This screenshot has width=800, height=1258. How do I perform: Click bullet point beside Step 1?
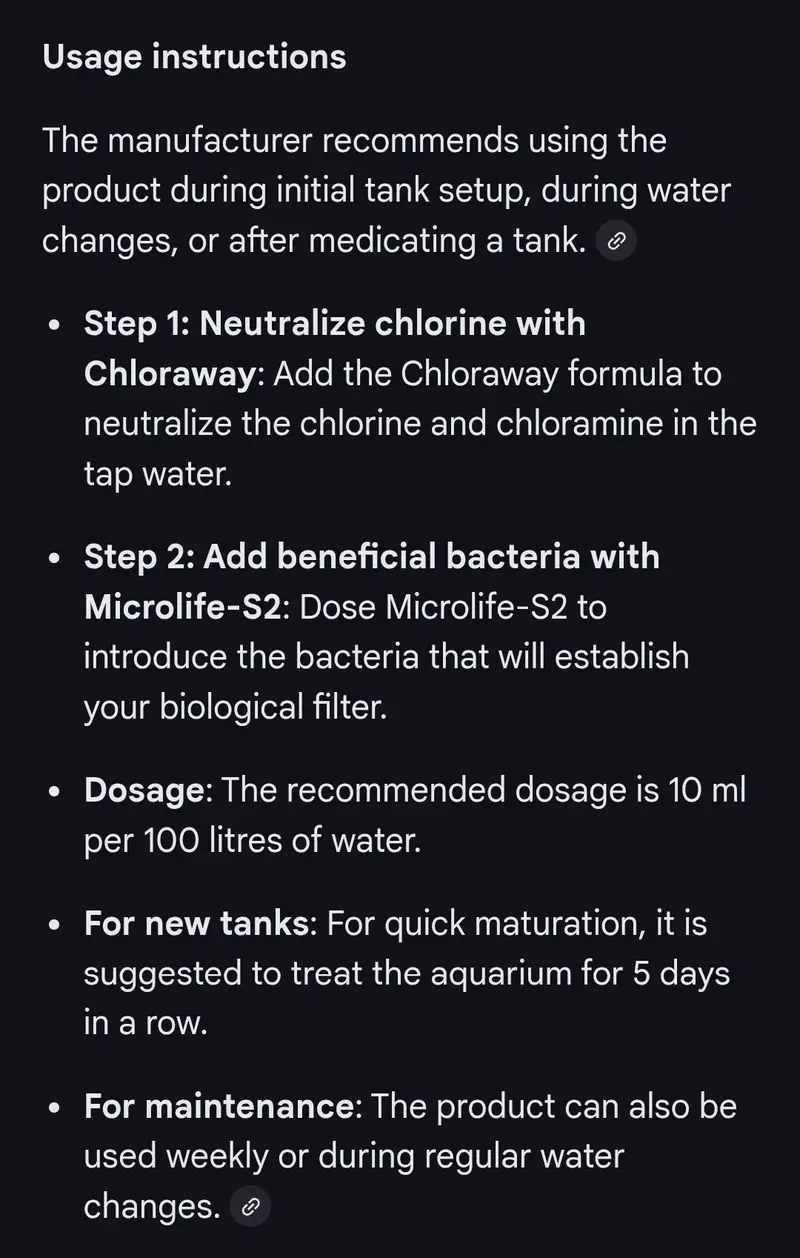56,326
